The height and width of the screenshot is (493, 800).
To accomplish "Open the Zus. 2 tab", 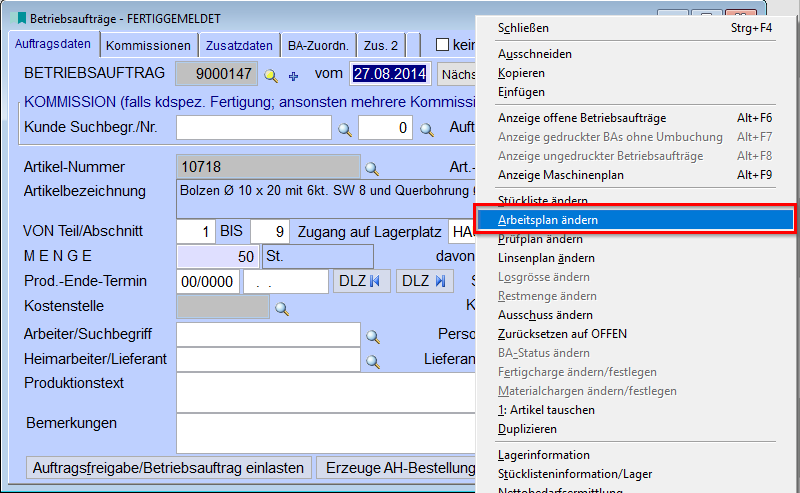I will click(x=381, y=45).
